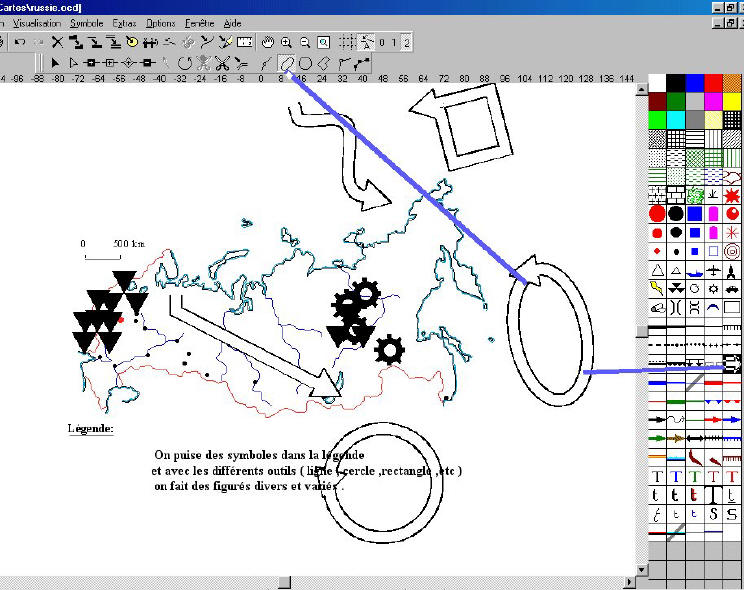Screen dimensions: 744x590
Task: Click the zoom in magnifier
Action: point(286,42)
